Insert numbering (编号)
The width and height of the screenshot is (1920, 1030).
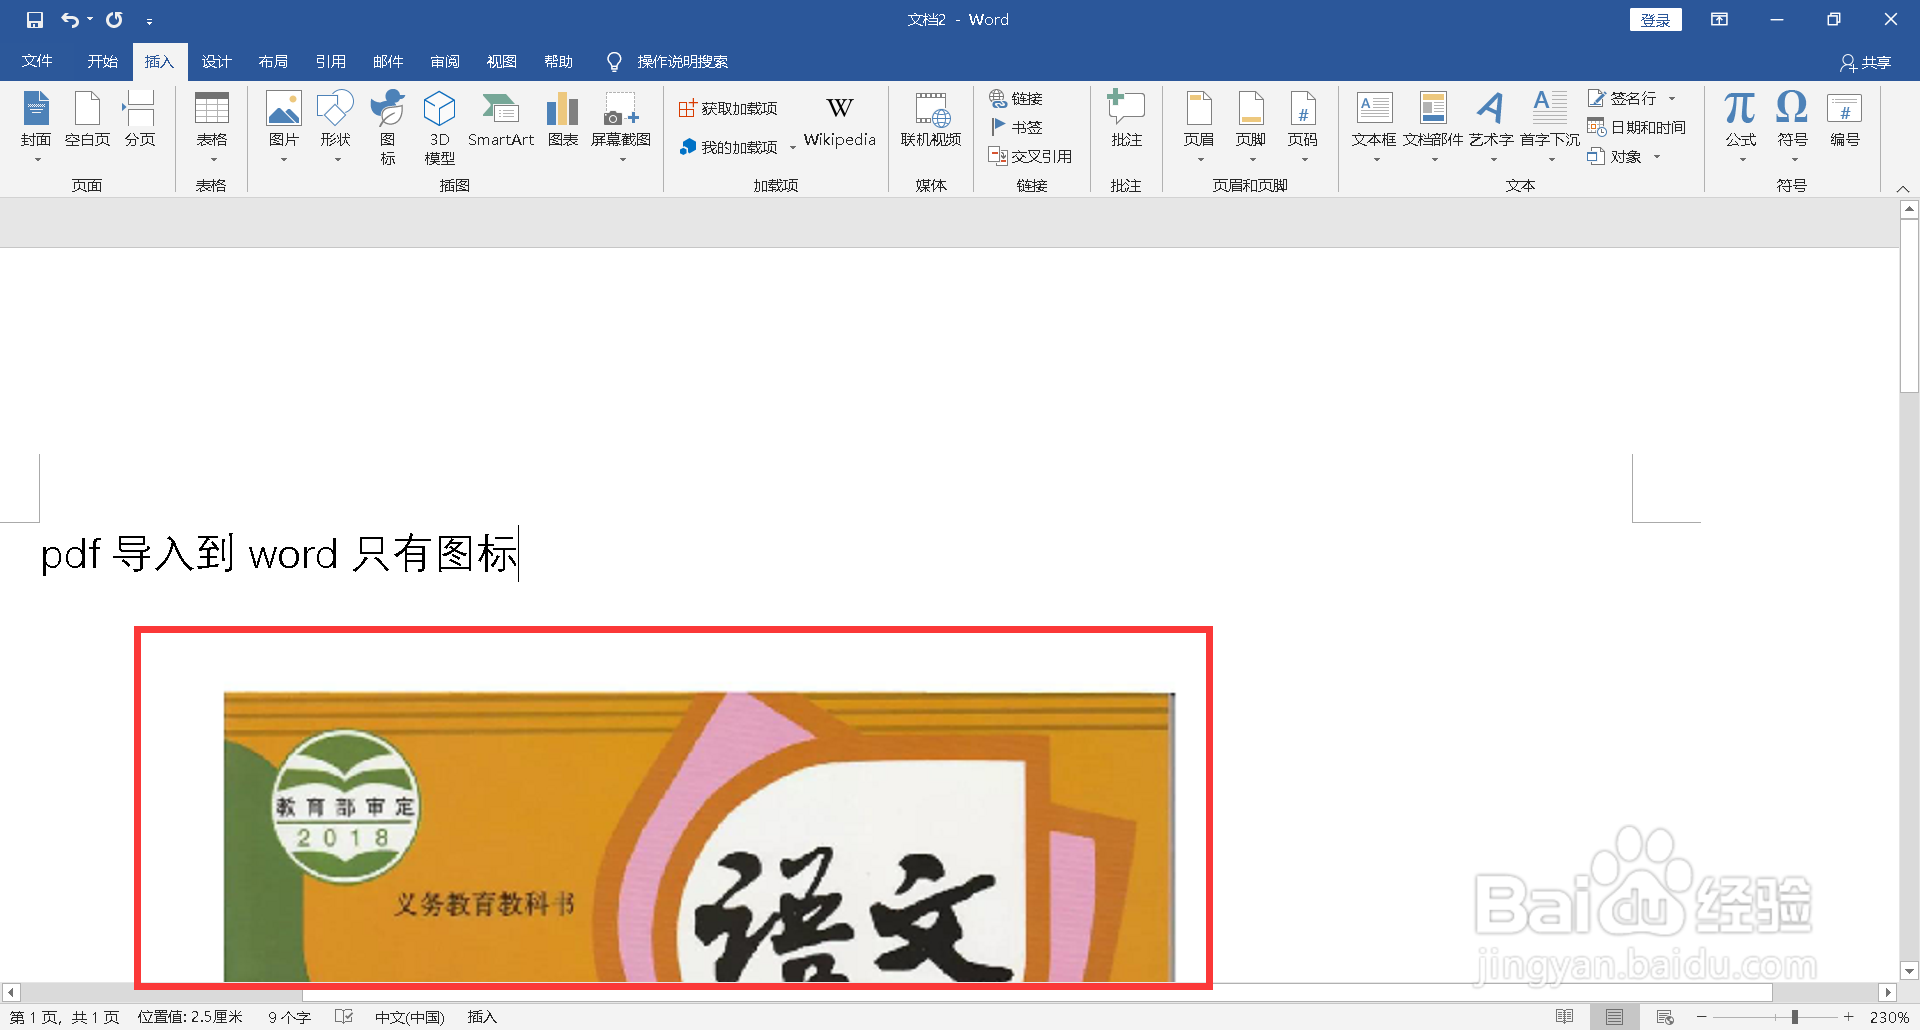tap(1845, 120)
